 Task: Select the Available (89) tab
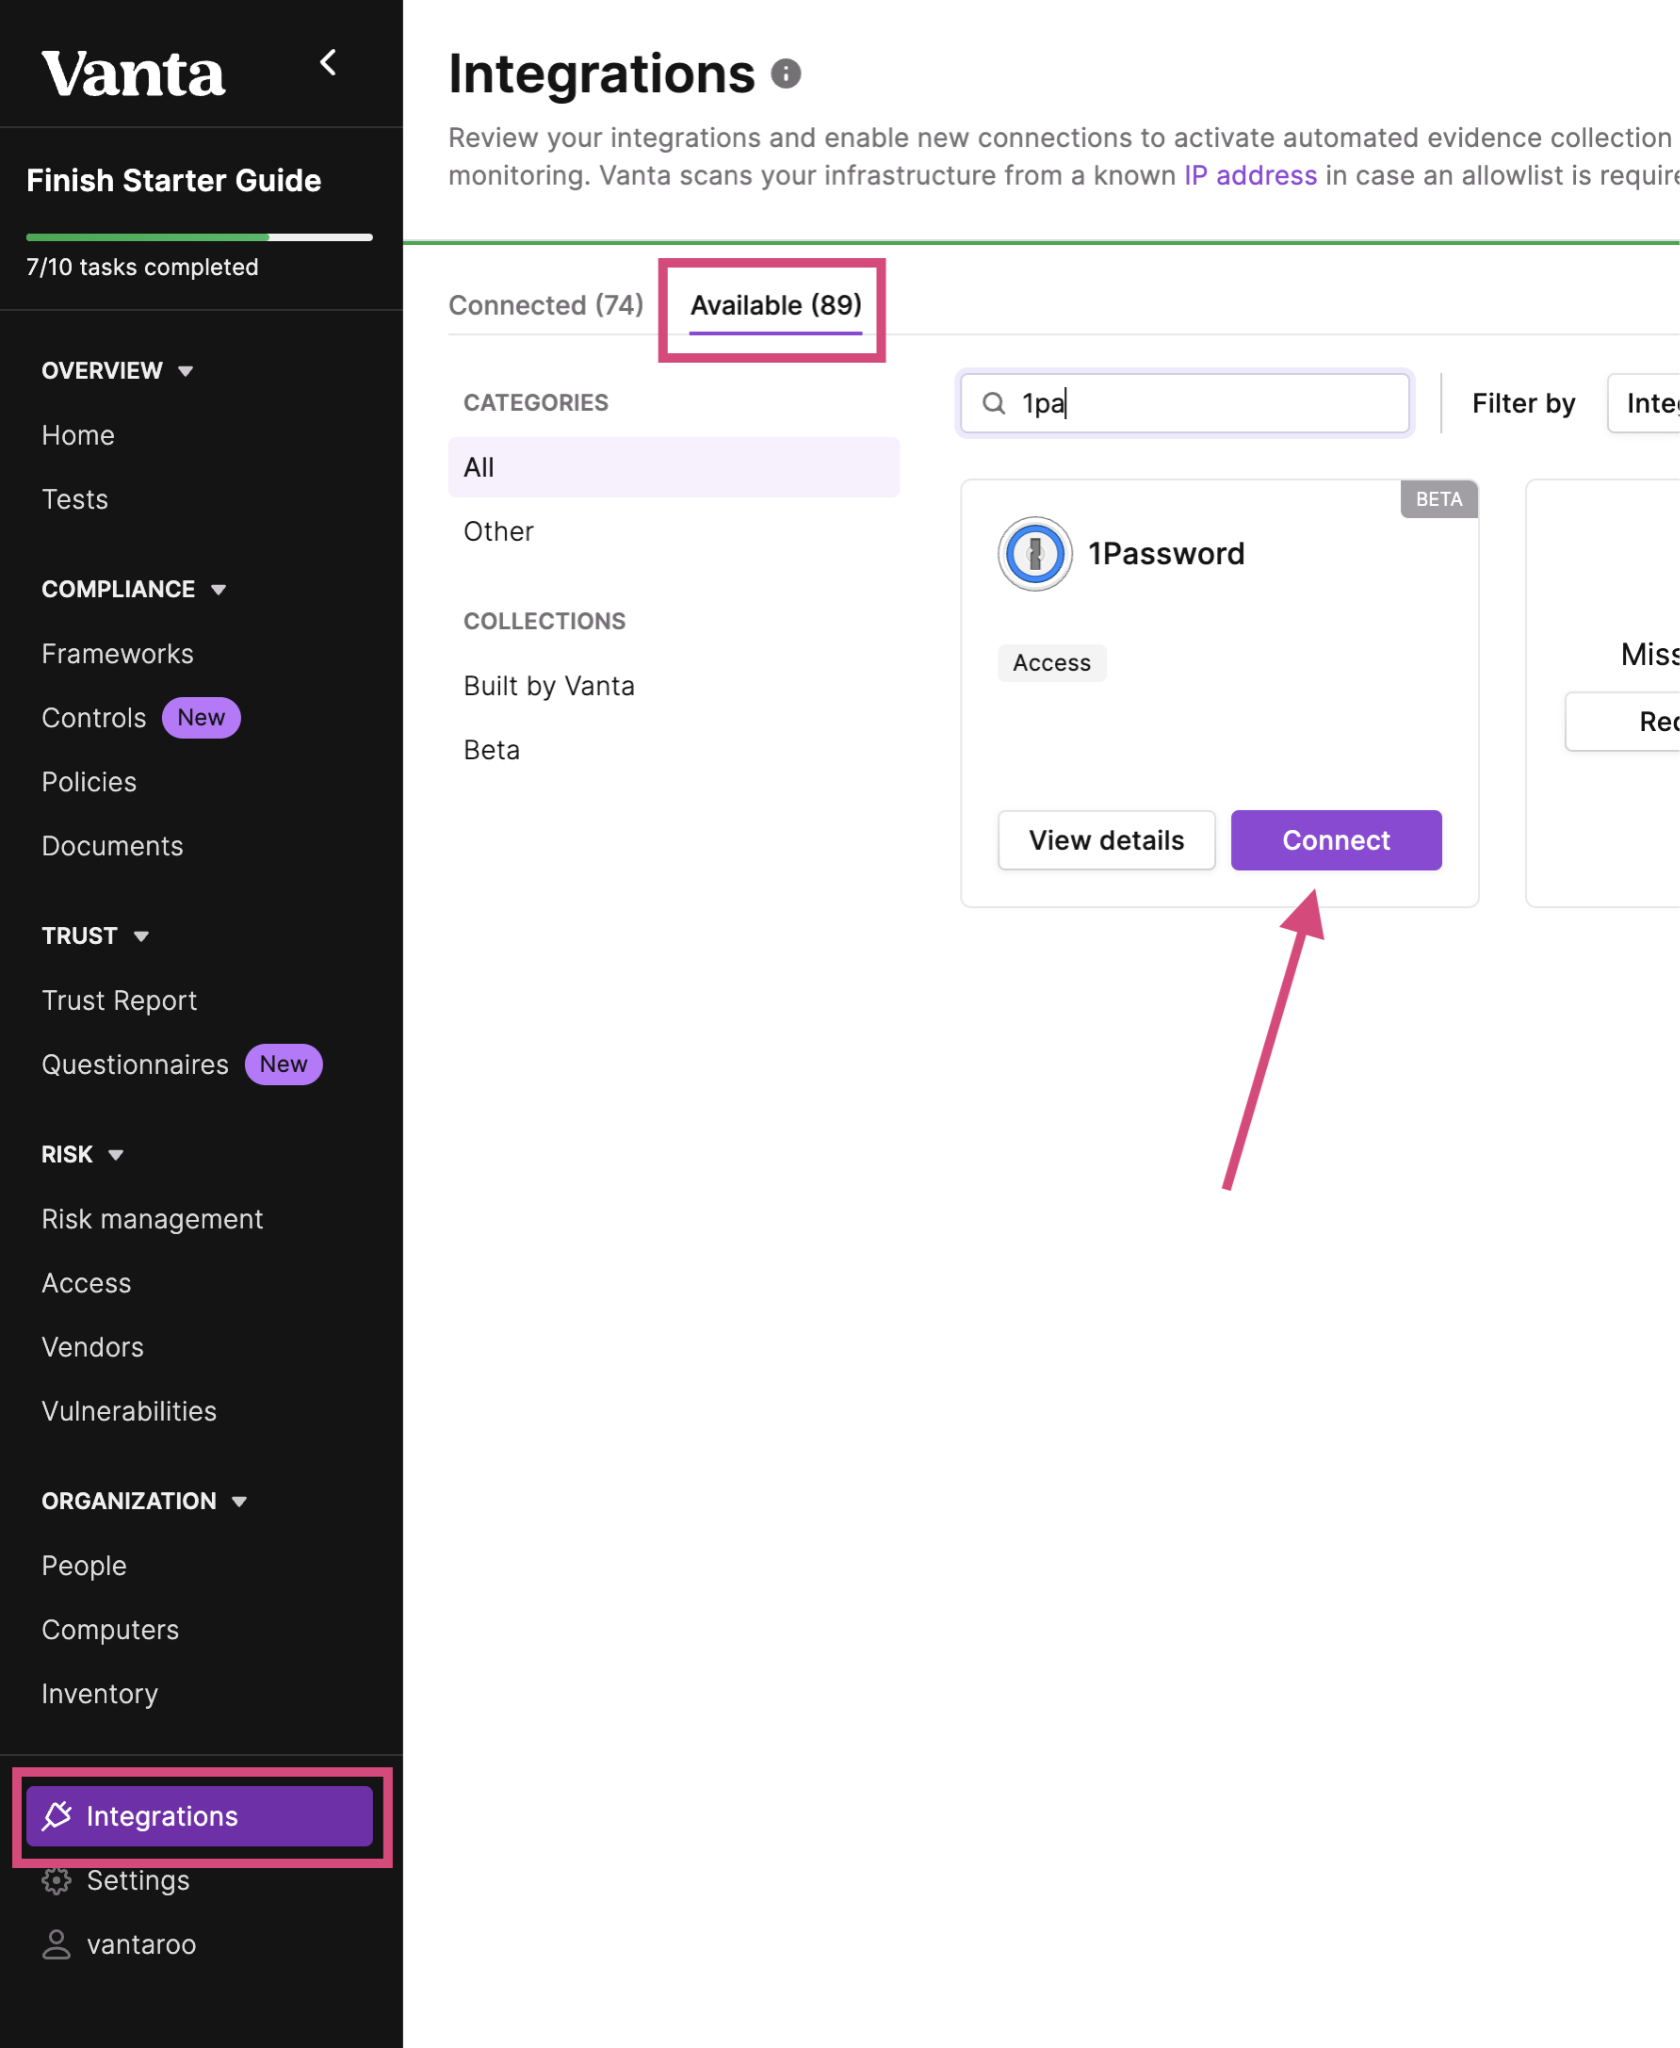(x=776, y=305)
